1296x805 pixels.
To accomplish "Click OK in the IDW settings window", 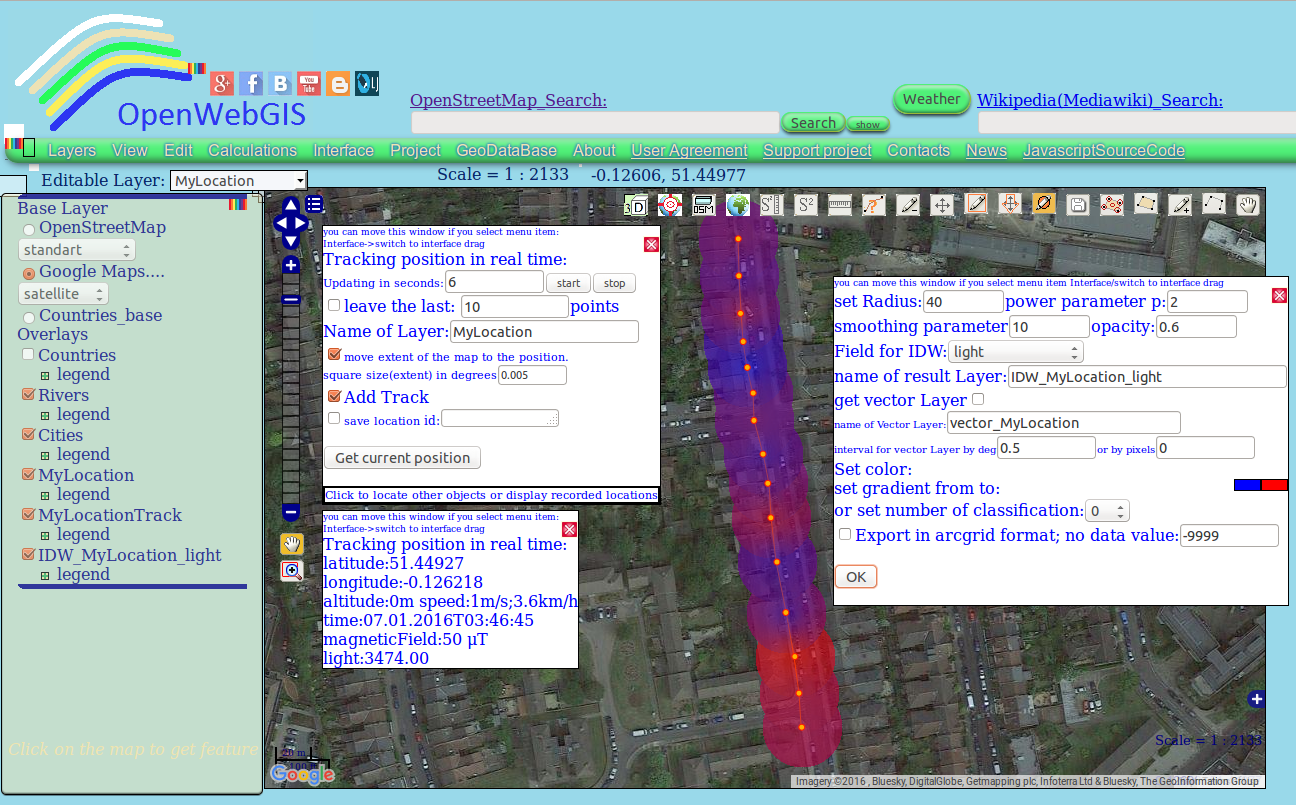I will point(856,577).
